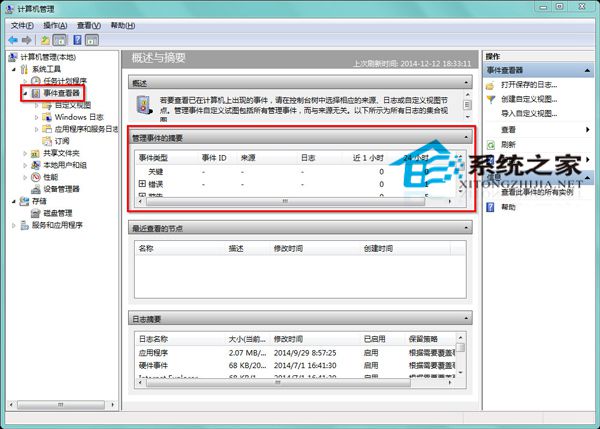Click the 名称 column header in recent nodes

(146, 248)
